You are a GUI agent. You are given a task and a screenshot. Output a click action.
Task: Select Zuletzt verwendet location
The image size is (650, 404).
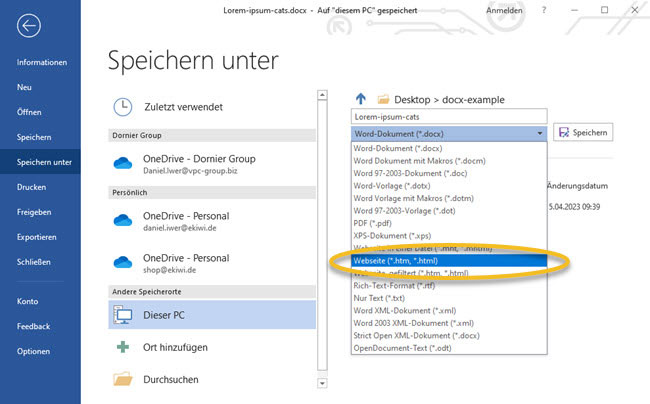[x=212, y=107]
